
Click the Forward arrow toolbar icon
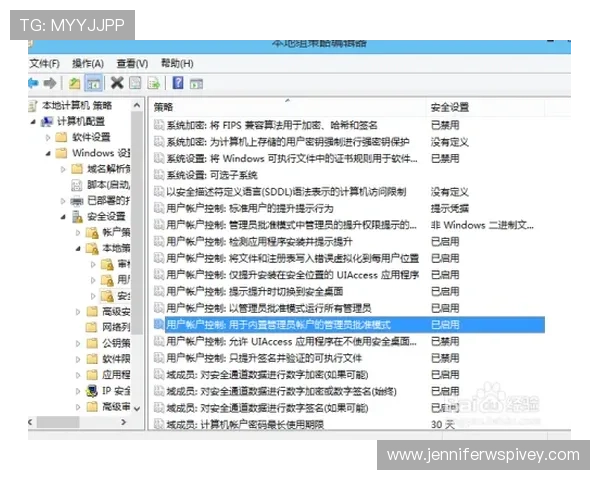50,83
